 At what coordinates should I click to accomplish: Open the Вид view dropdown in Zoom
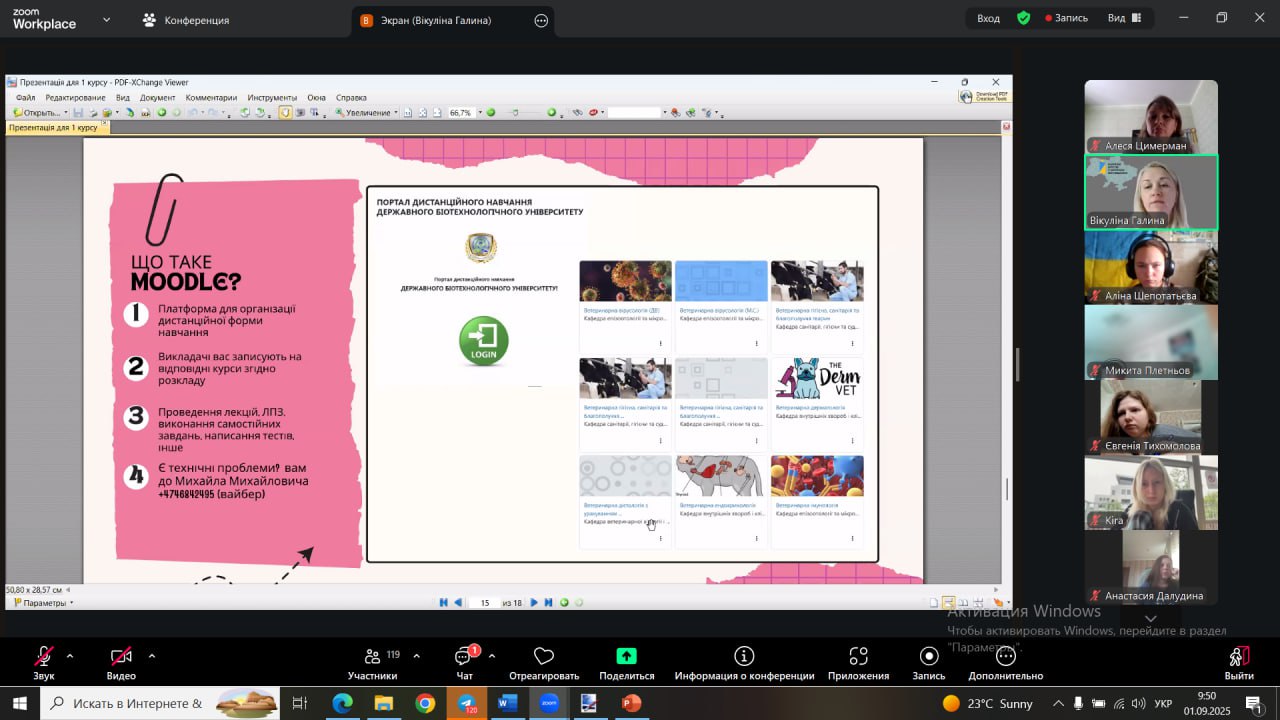[1124, 18]
